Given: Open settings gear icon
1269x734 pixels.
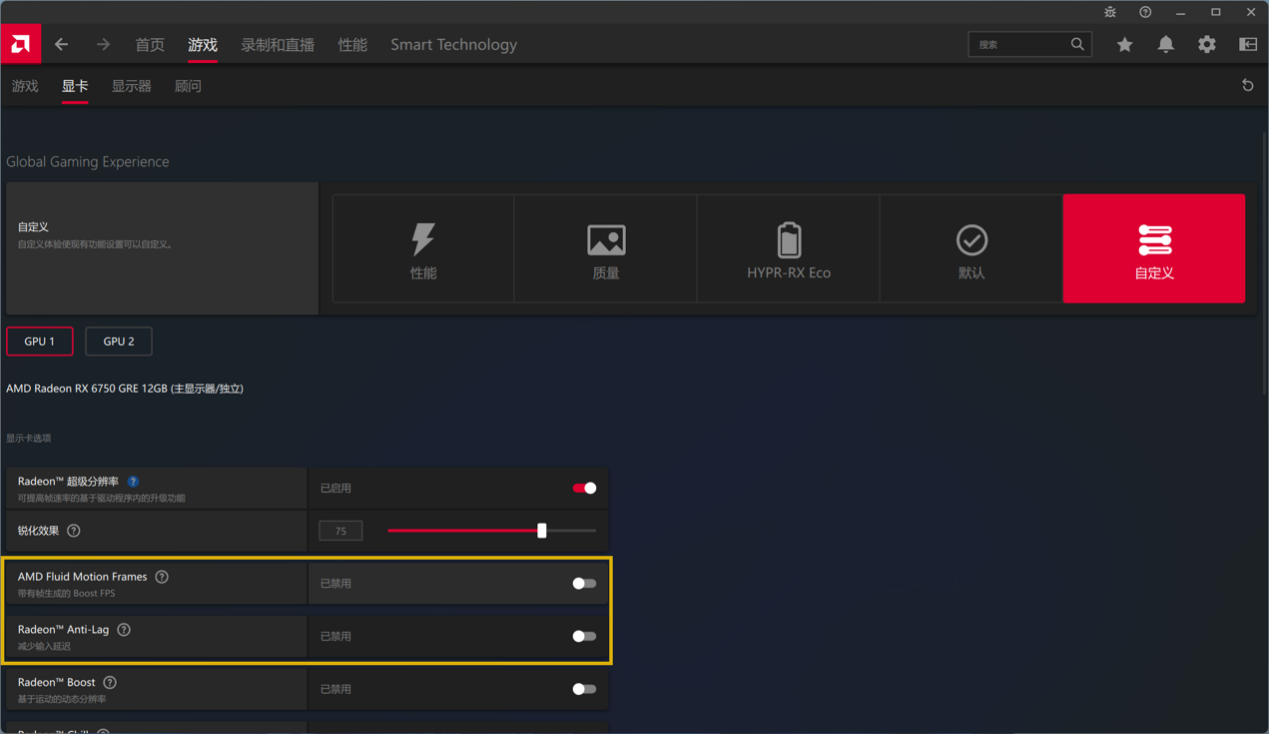Looking at the screenshot, I should tap(1207, 44).
